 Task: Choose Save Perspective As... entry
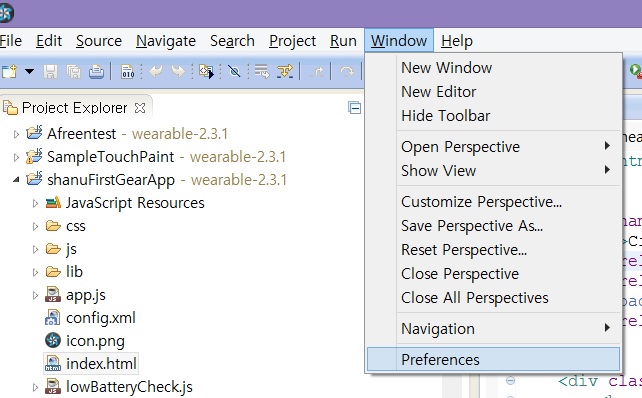click(493, 226)
